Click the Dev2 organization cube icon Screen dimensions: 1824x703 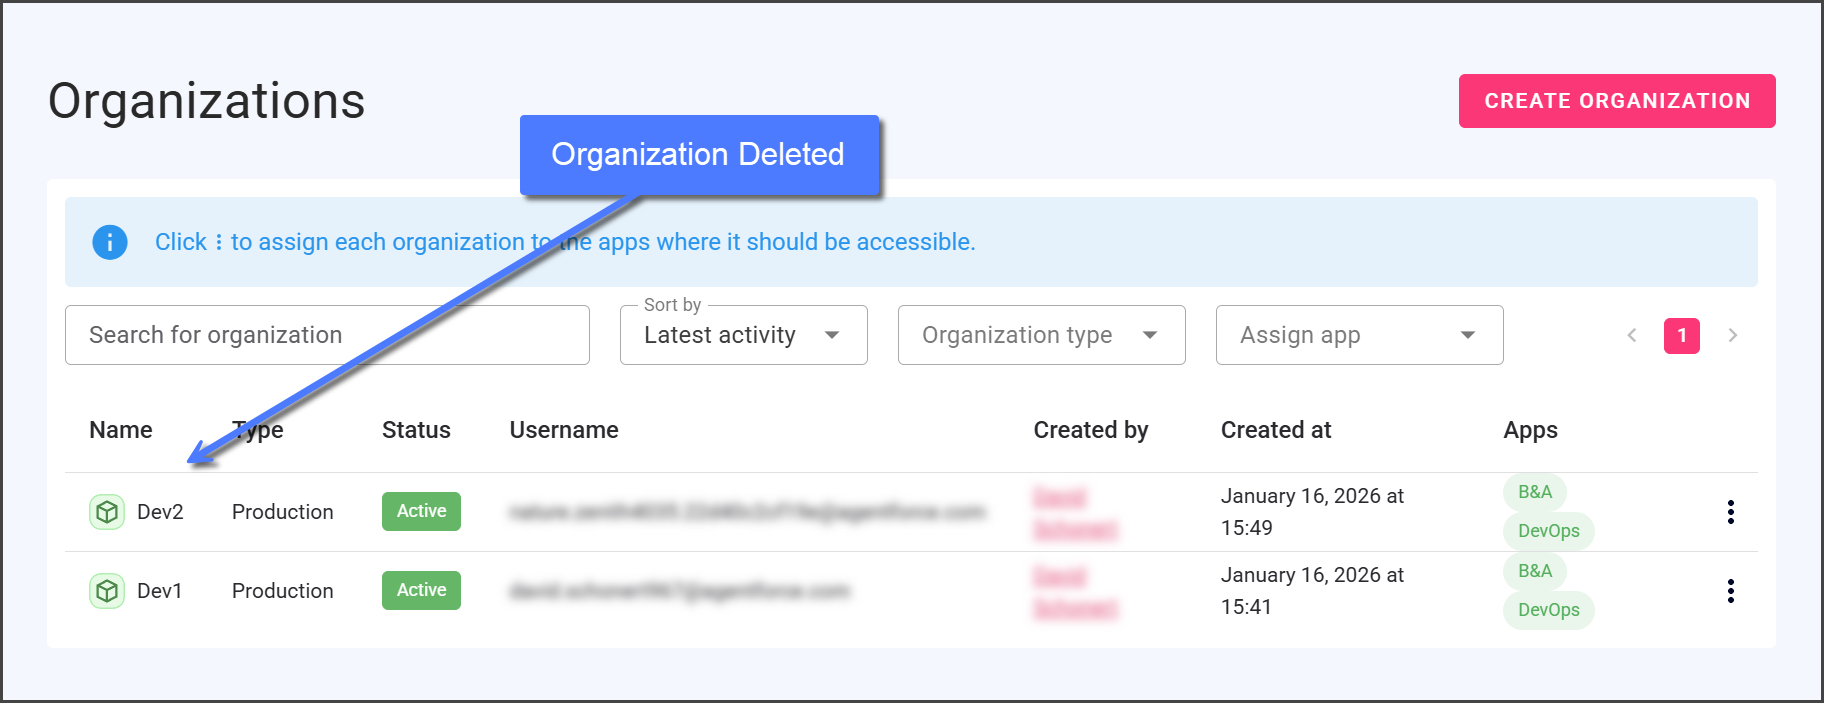coord(107,512)
